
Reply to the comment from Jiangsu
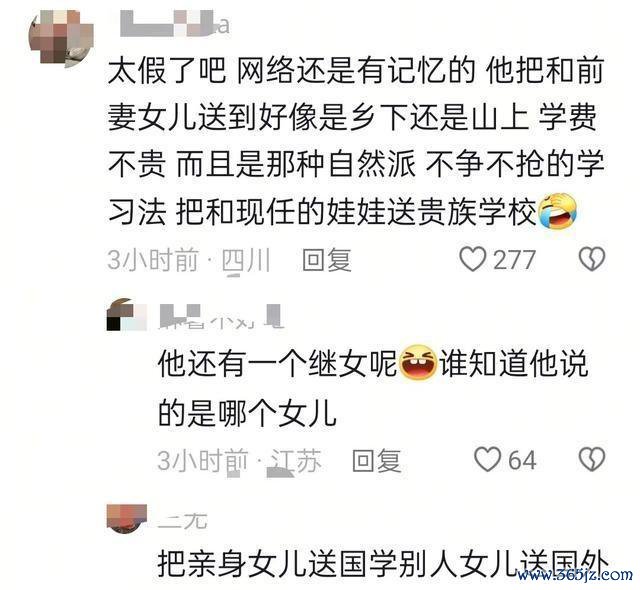[377, 460]
